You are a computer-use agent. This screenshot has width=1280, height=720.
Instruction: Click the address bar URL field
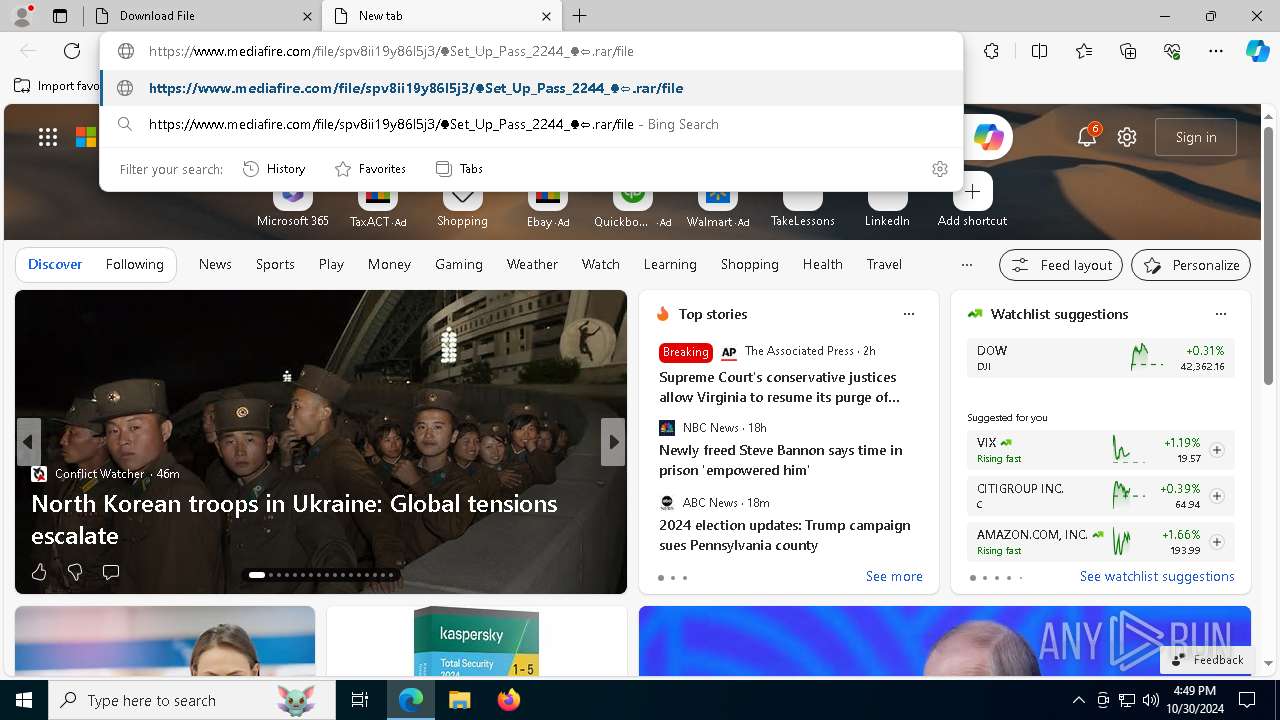pos(532,51)
